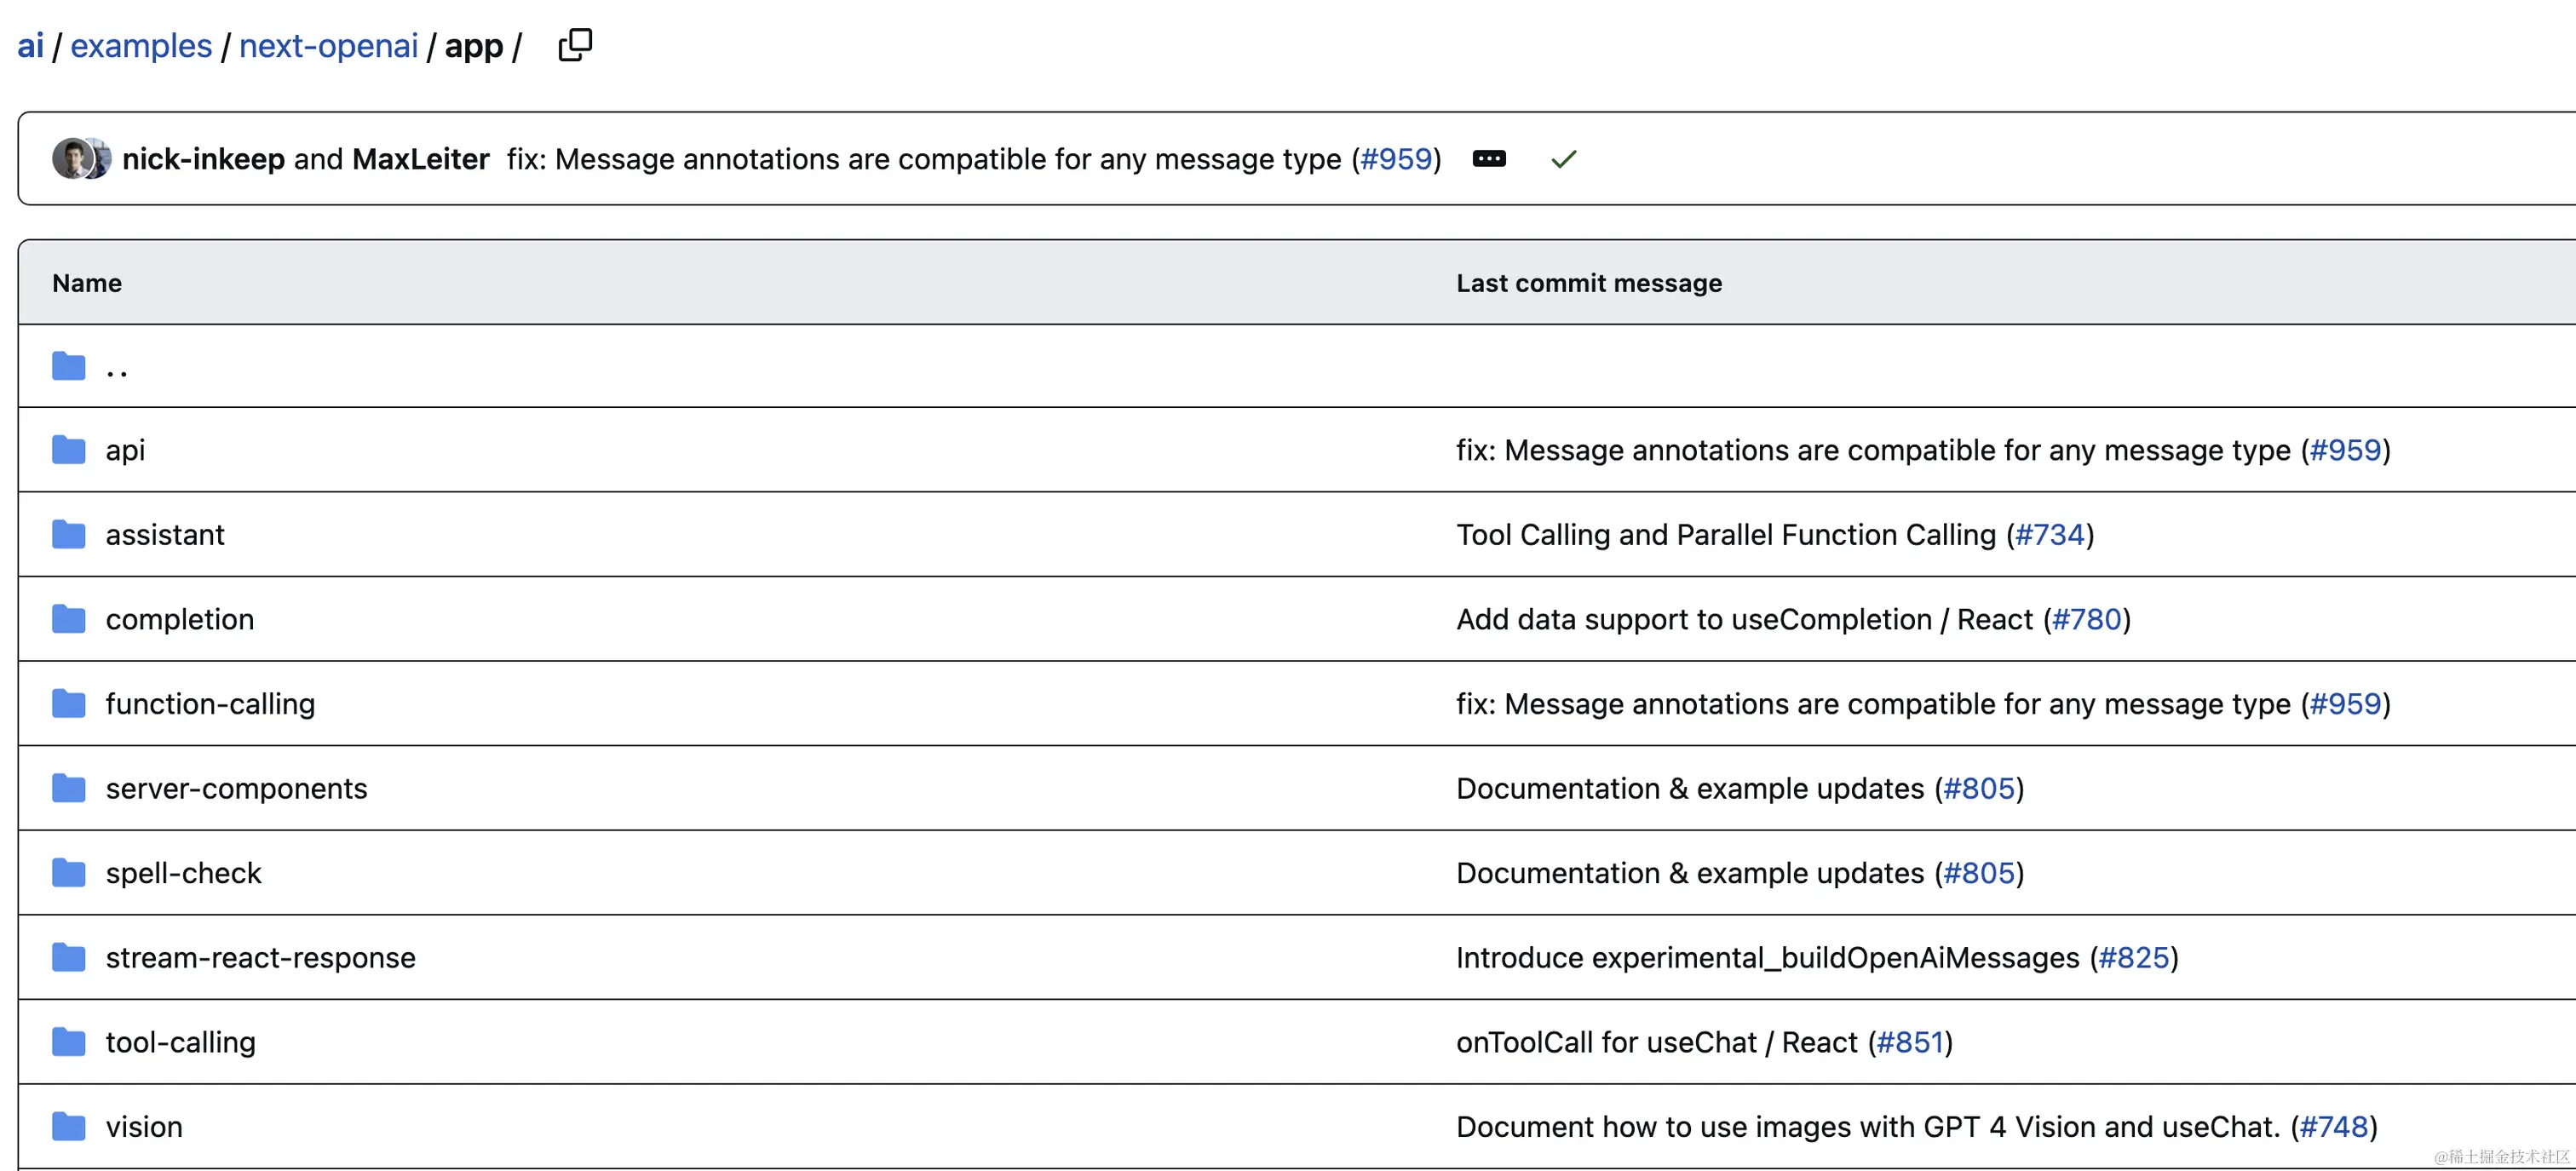Viewport: 2576px width, 1171px height.
Task: Expand commit details with the ellipsis button
Action: 1488,159
